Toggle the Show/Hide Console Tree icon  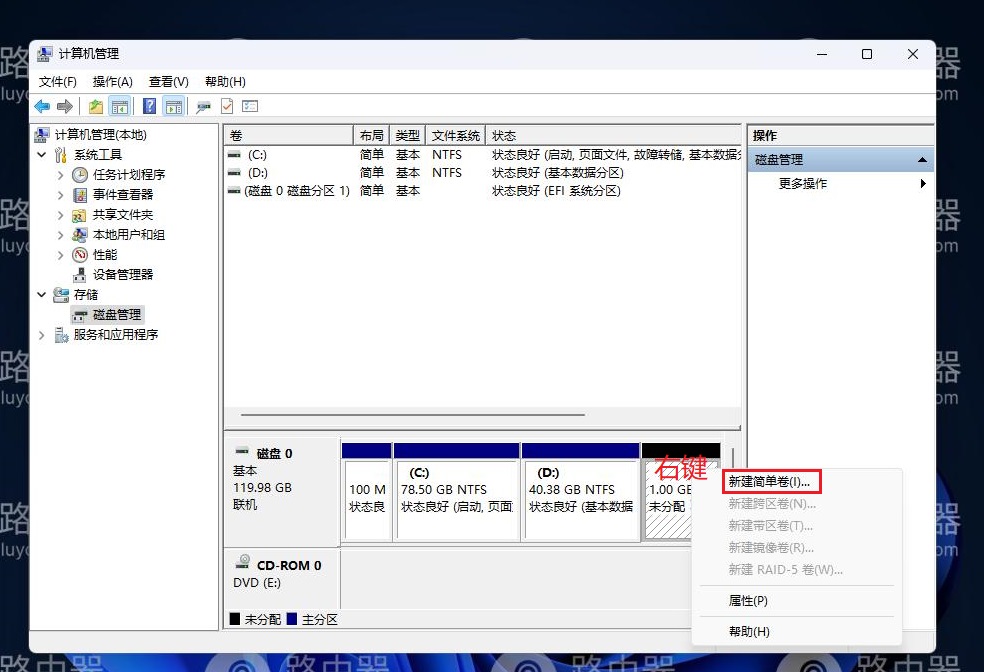click(x=119, y=107)
